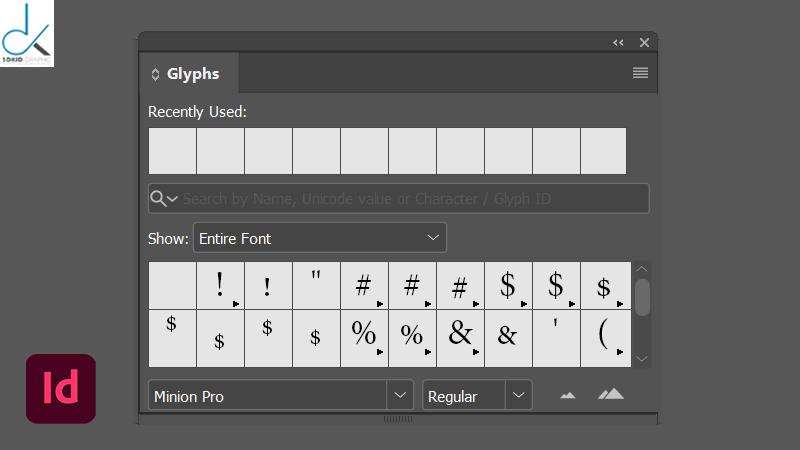
Task: Click the glyph grid scrollbar thumb
Action: (x=643, y=297)
